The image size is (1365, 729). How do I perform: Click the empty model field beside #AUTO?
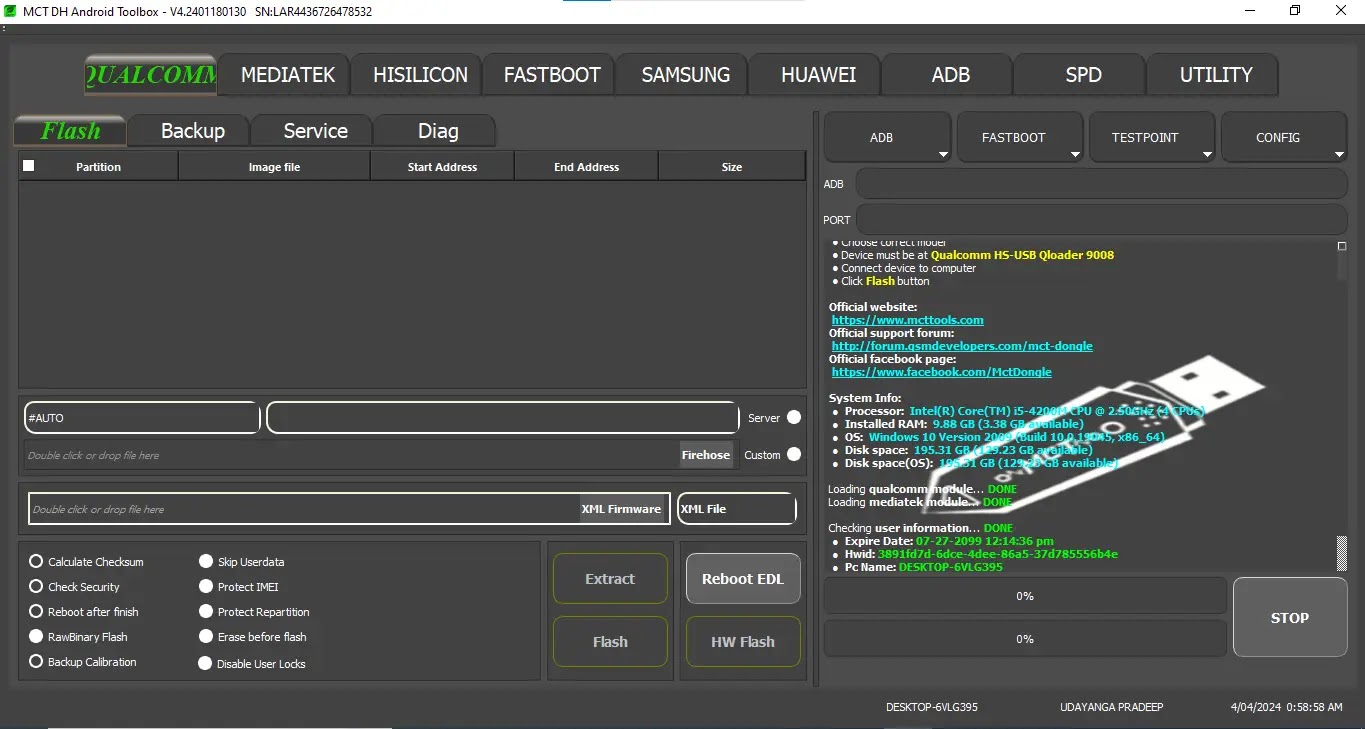[502, 418]
